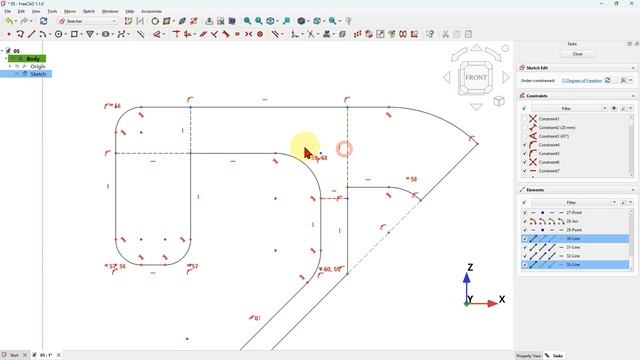Open the Sketcher workbench selector
This screenshot has width=640, height=360.
tap(88, 21)
